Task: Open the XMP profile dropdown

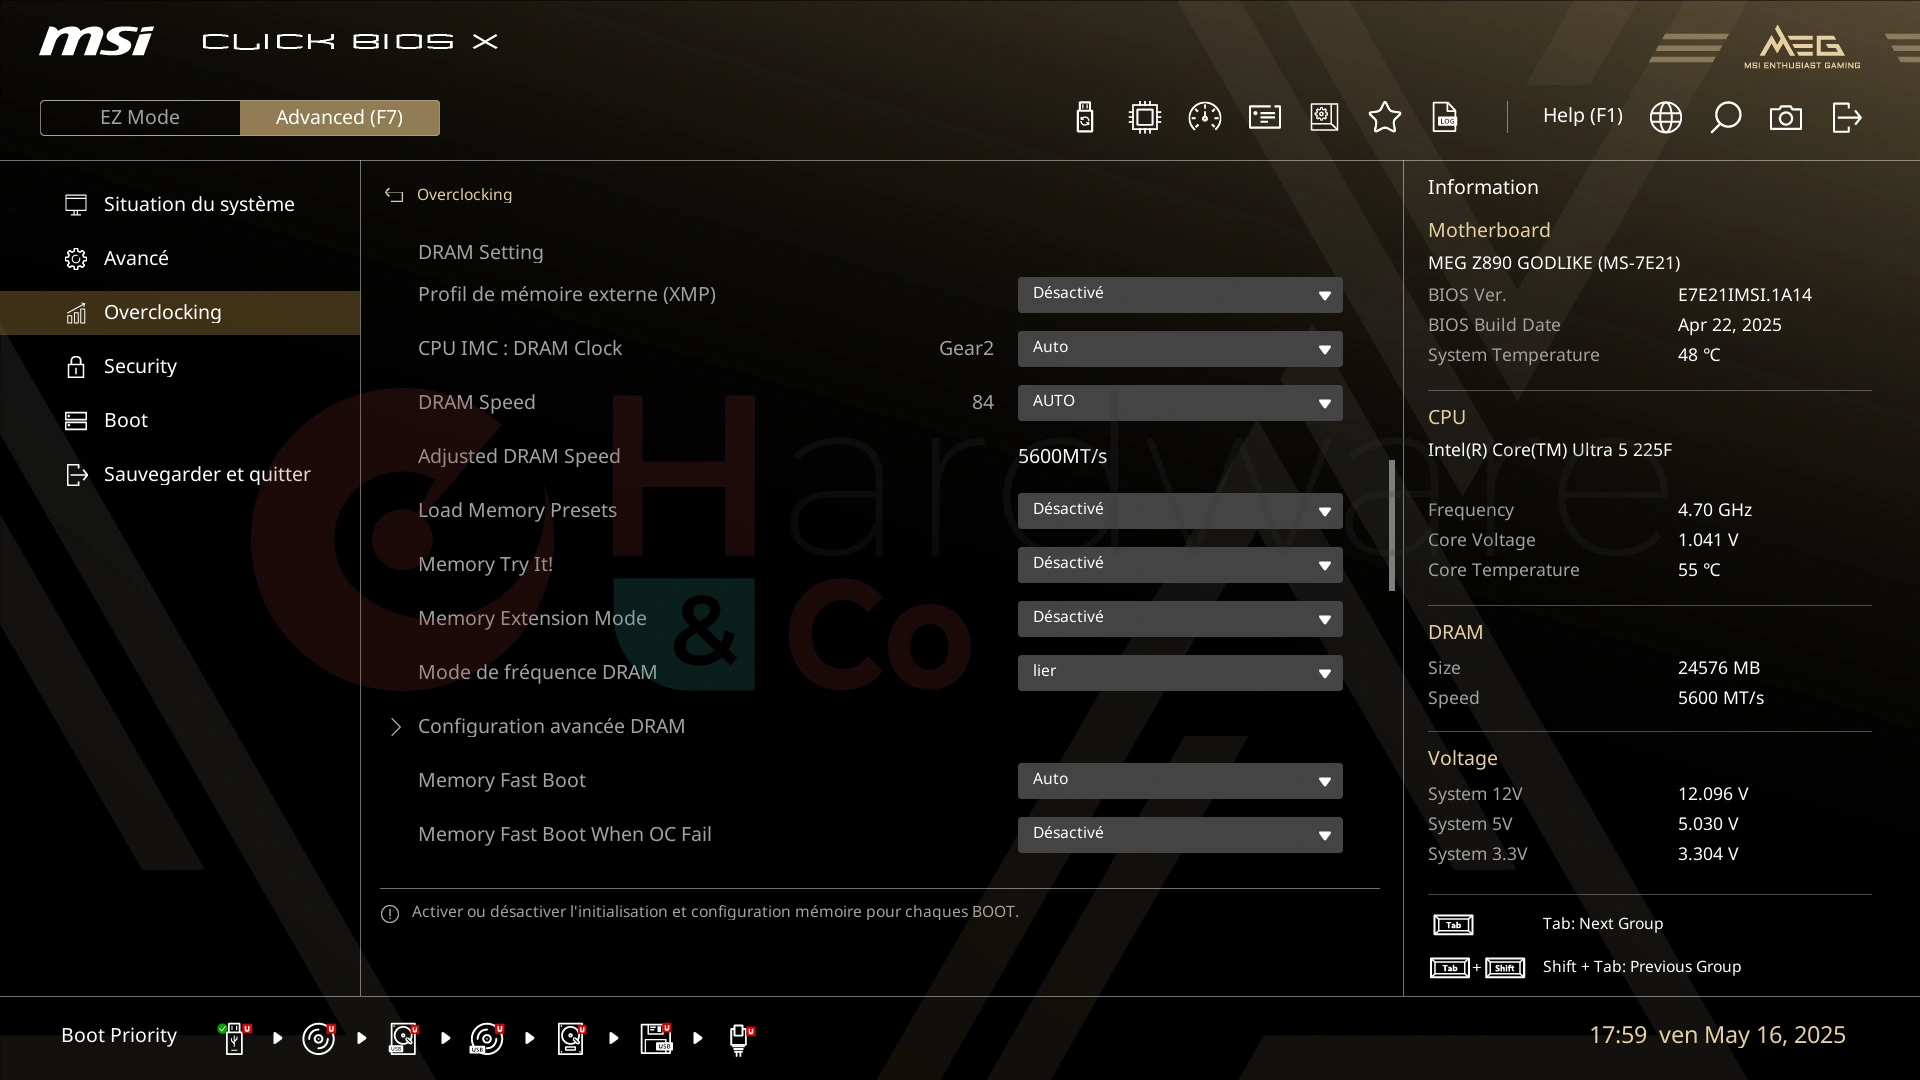Action: pyautogui.click(x=1180, y=295)
